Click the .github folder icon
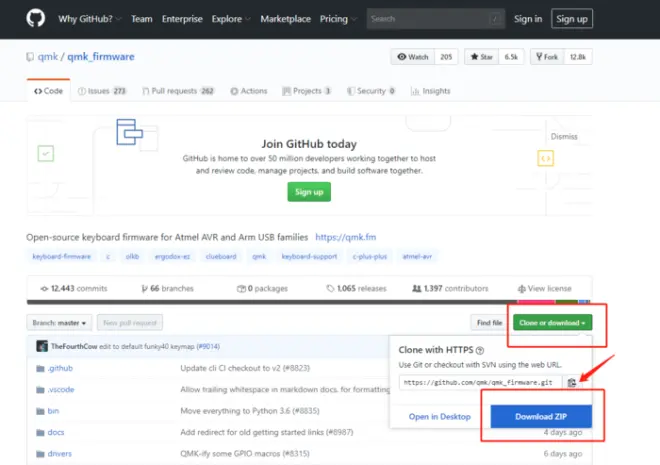 (40, 369)
